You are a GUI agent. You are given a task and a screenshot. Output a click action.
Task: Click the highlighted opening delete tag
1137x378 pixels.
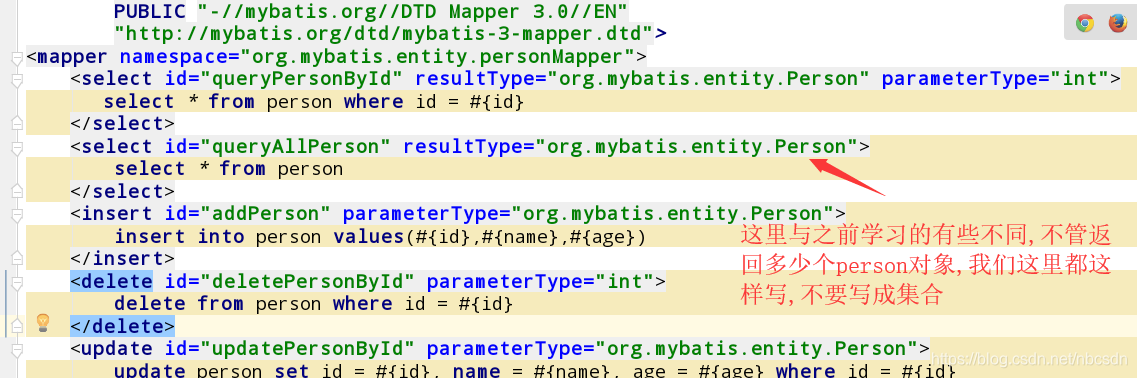[112, 281]
